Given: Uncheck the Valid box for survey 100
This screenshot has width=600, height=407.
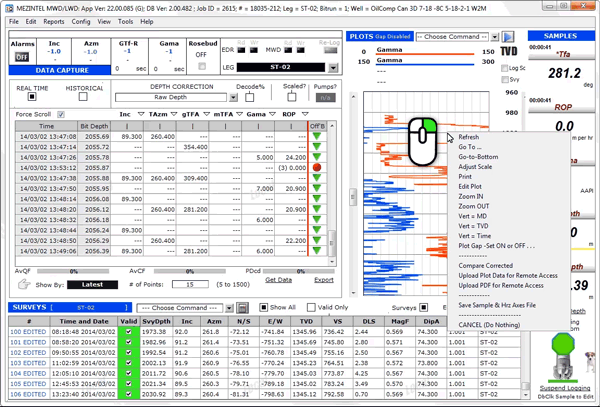Looking at the screenshot, I should (129, 332).
